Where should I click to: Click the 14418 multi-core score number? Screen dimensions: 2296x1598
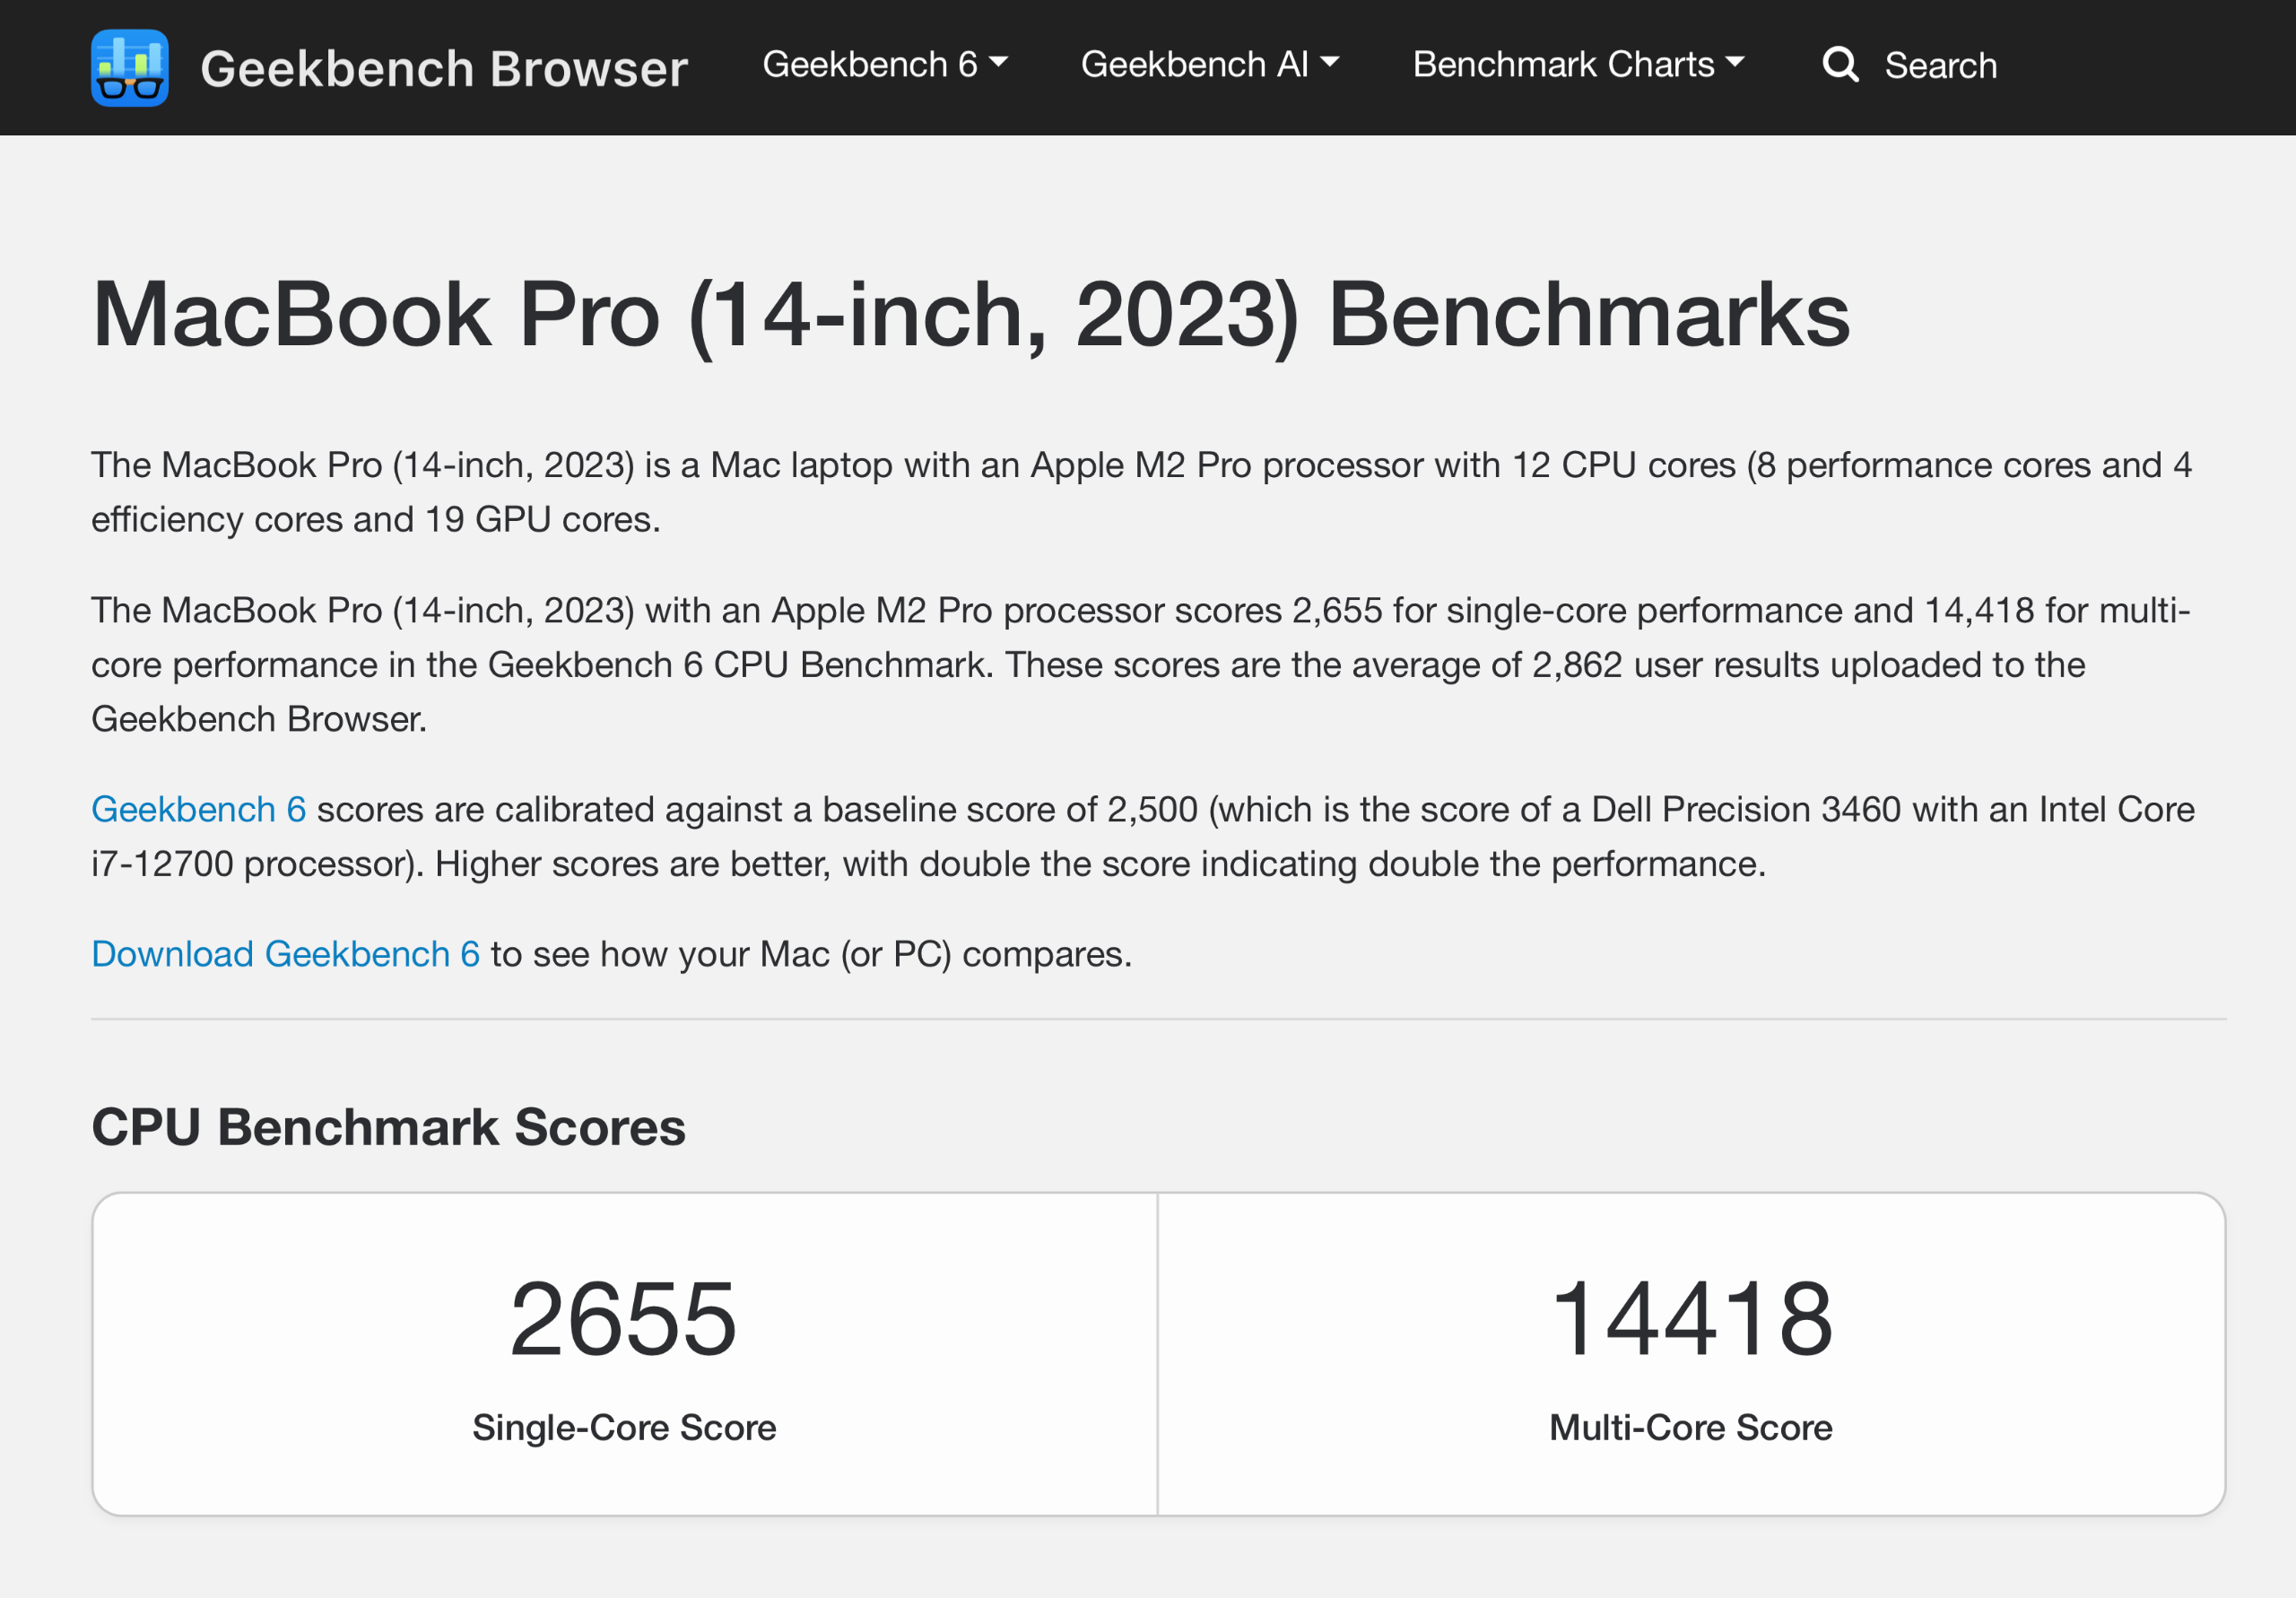[x=1691, y=1319]
